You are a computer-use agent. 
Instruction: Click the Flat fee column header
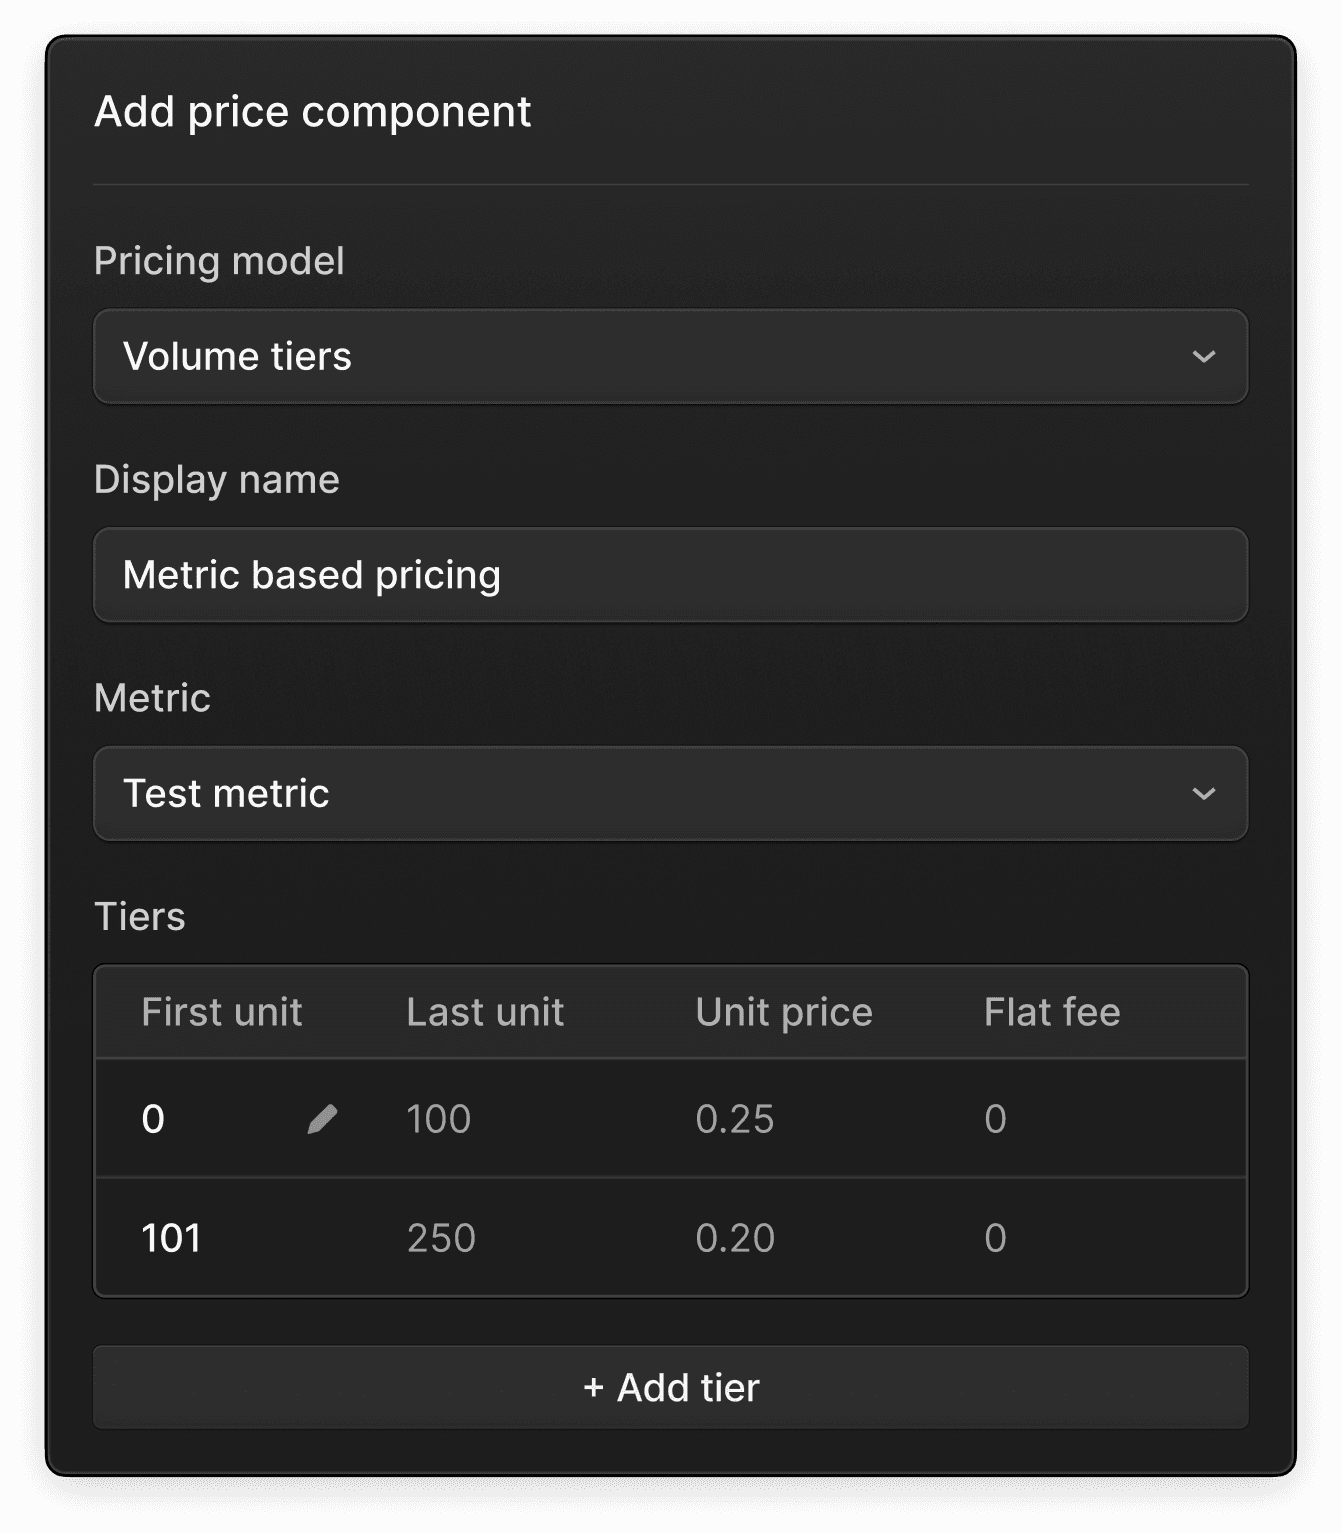pos(1052,1012)
